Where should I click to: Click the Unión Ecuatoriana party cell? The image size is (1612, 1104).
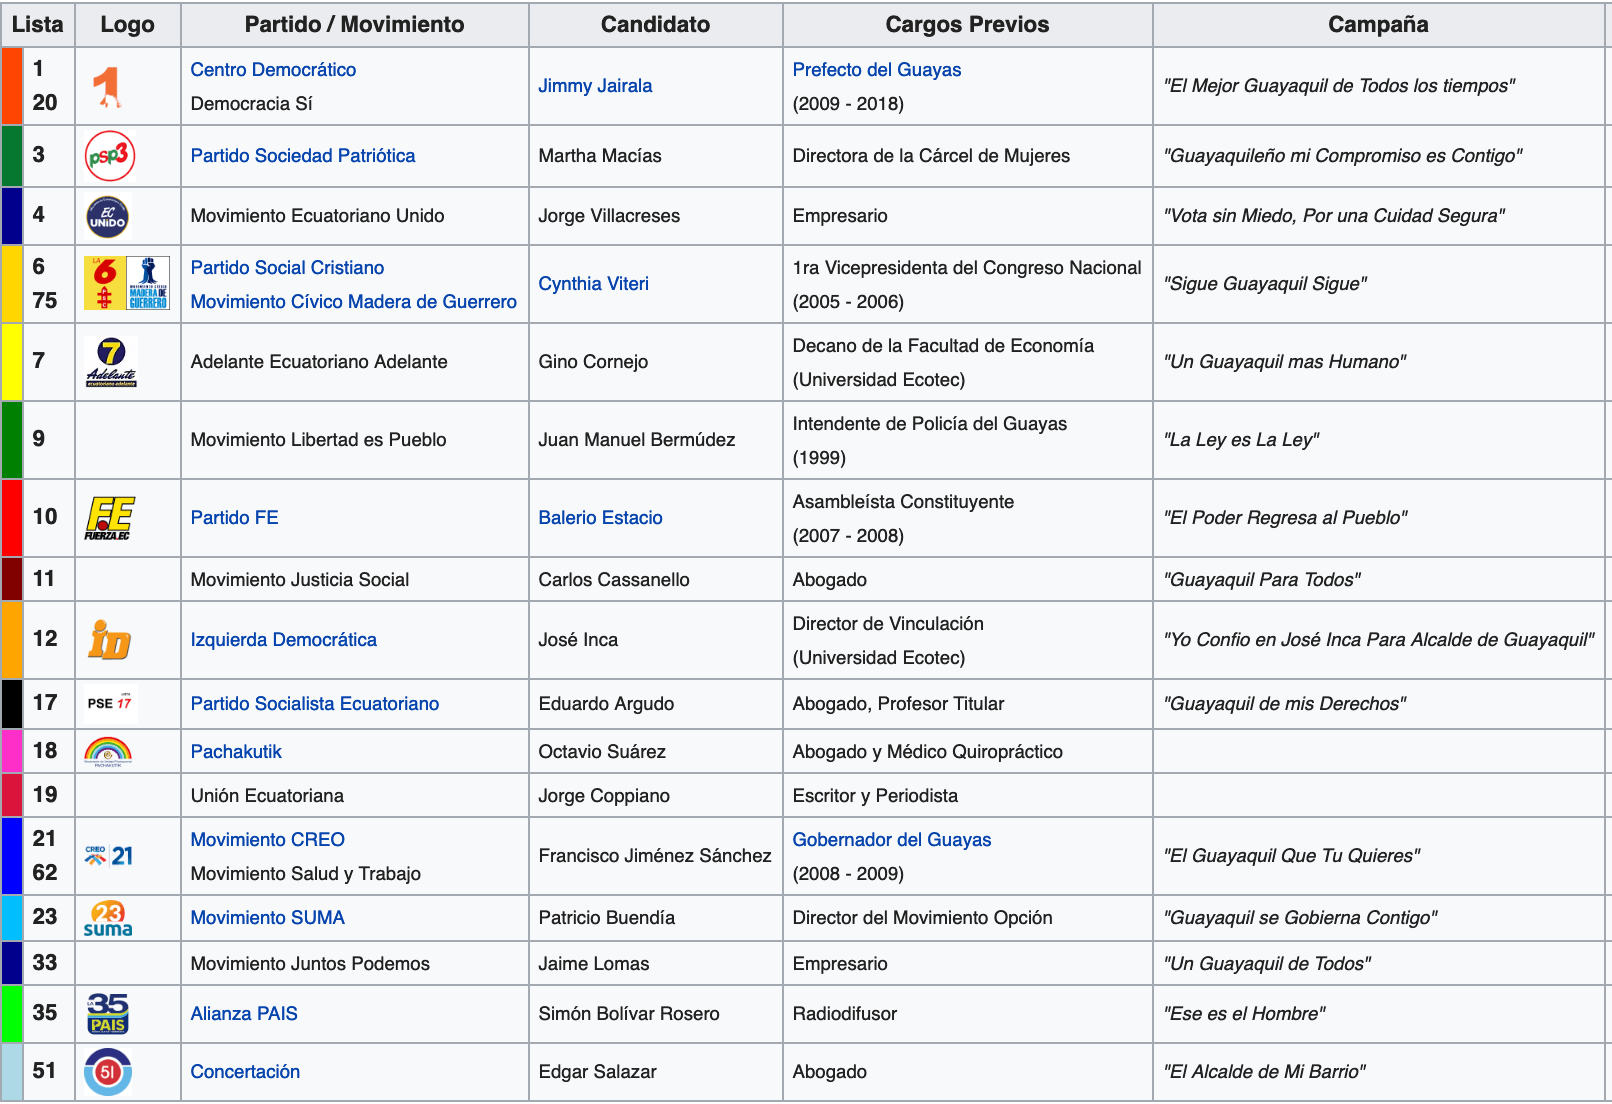point(355,796)
